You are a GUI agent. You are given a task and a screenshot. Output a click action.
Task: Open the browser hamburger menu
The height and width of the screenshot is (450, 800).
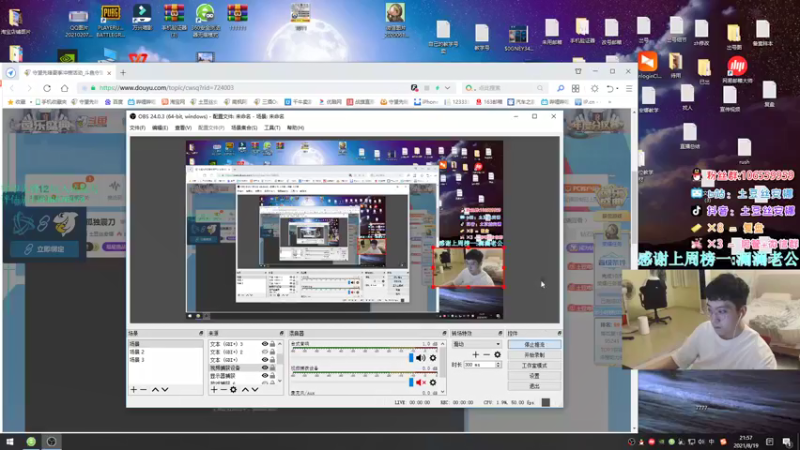pos(629,88)
